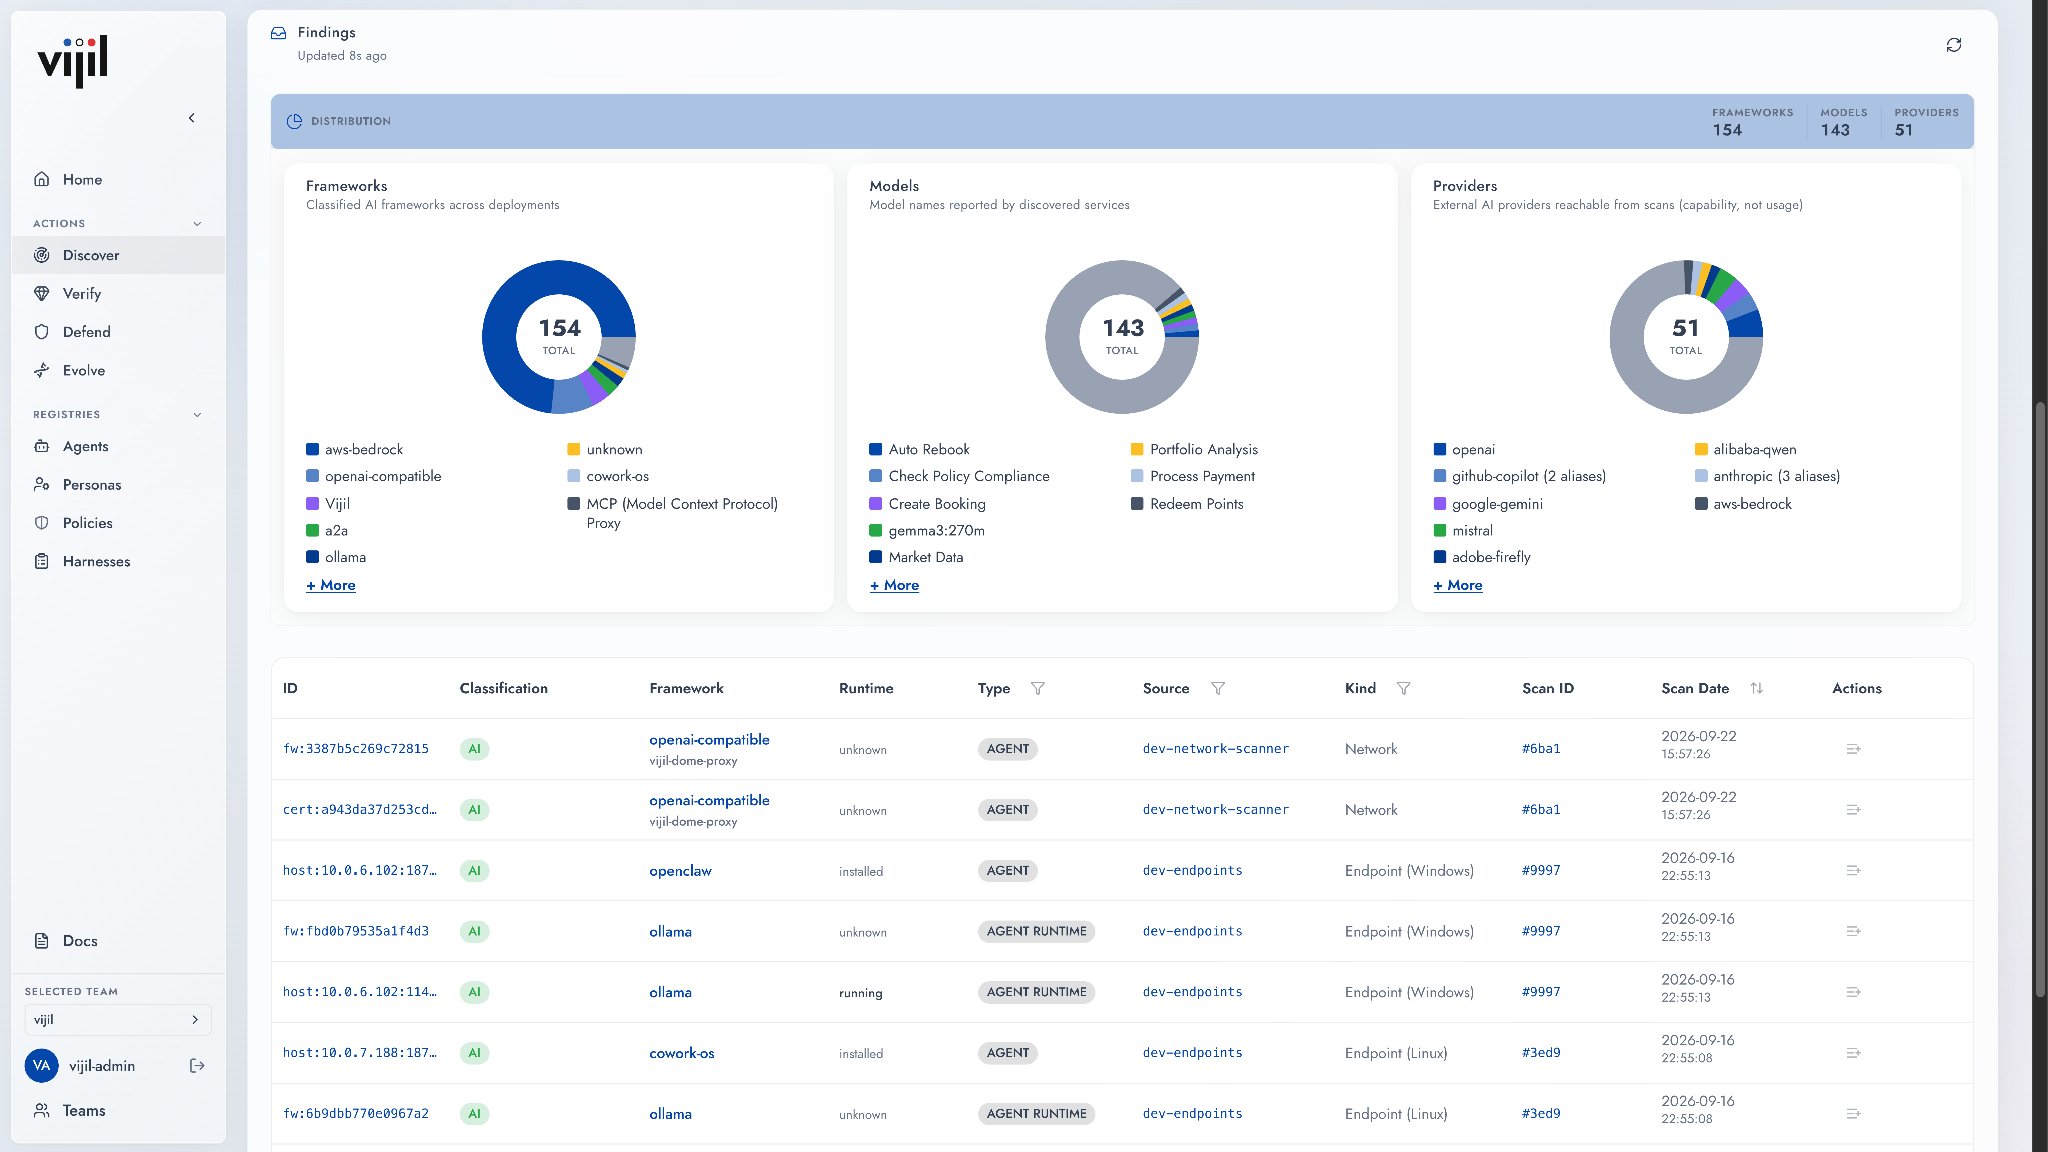
Task: Toggle the Type column filter
Action: tap(1038, 688)
